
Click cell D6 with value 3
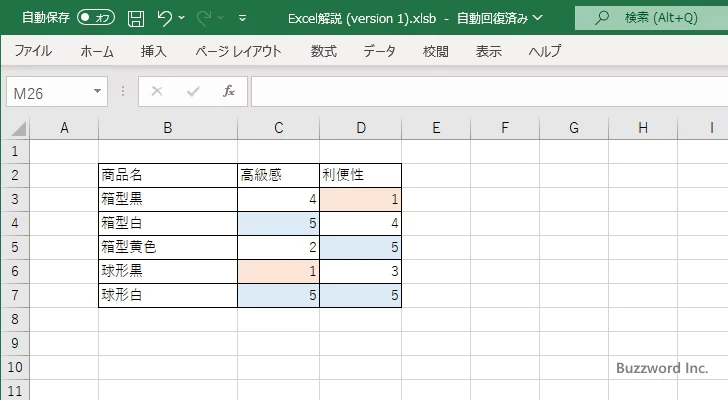(x=361, y=271)
